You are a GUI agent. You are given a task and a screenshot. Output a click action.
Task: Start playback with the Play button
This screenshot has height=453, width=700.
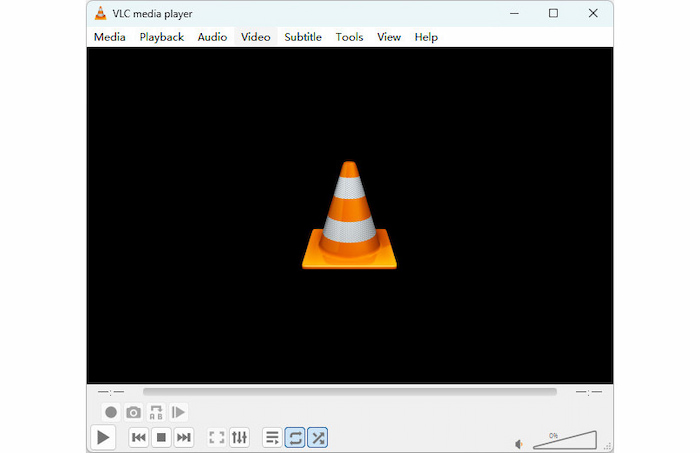103,437
